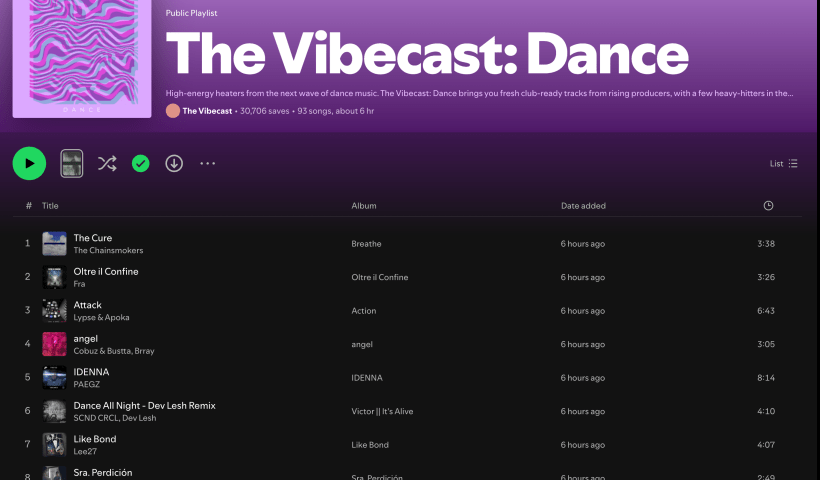
Task: Click the Like Bond track artwork
Action: [54, 445]
